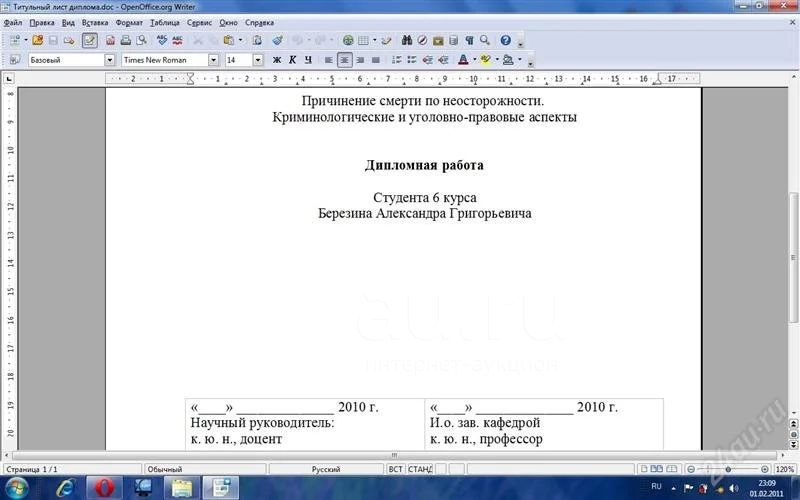This screenshot has width=800, height=500.
Task: Click Decrease Indent icon
Action: [x=428, y=60]
